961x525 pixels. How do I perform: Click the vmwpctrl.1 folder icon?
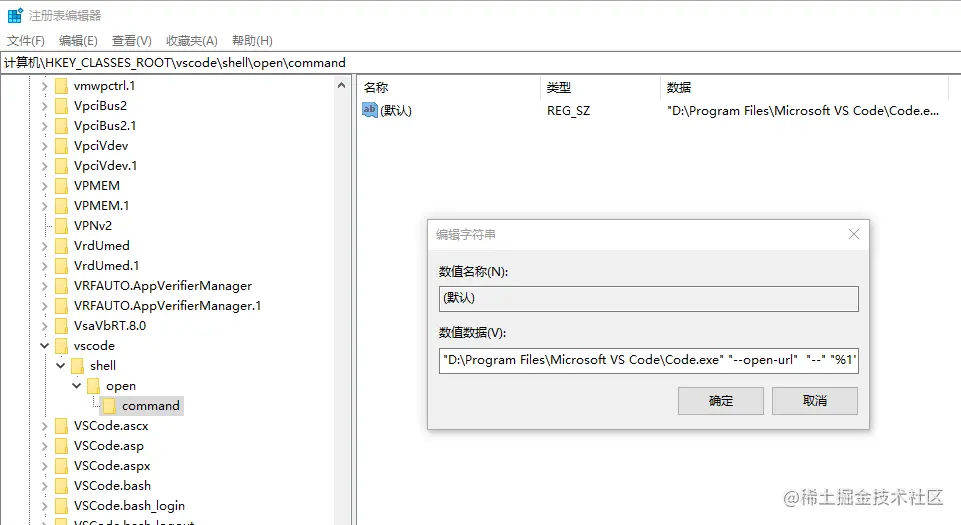[61, 86]
